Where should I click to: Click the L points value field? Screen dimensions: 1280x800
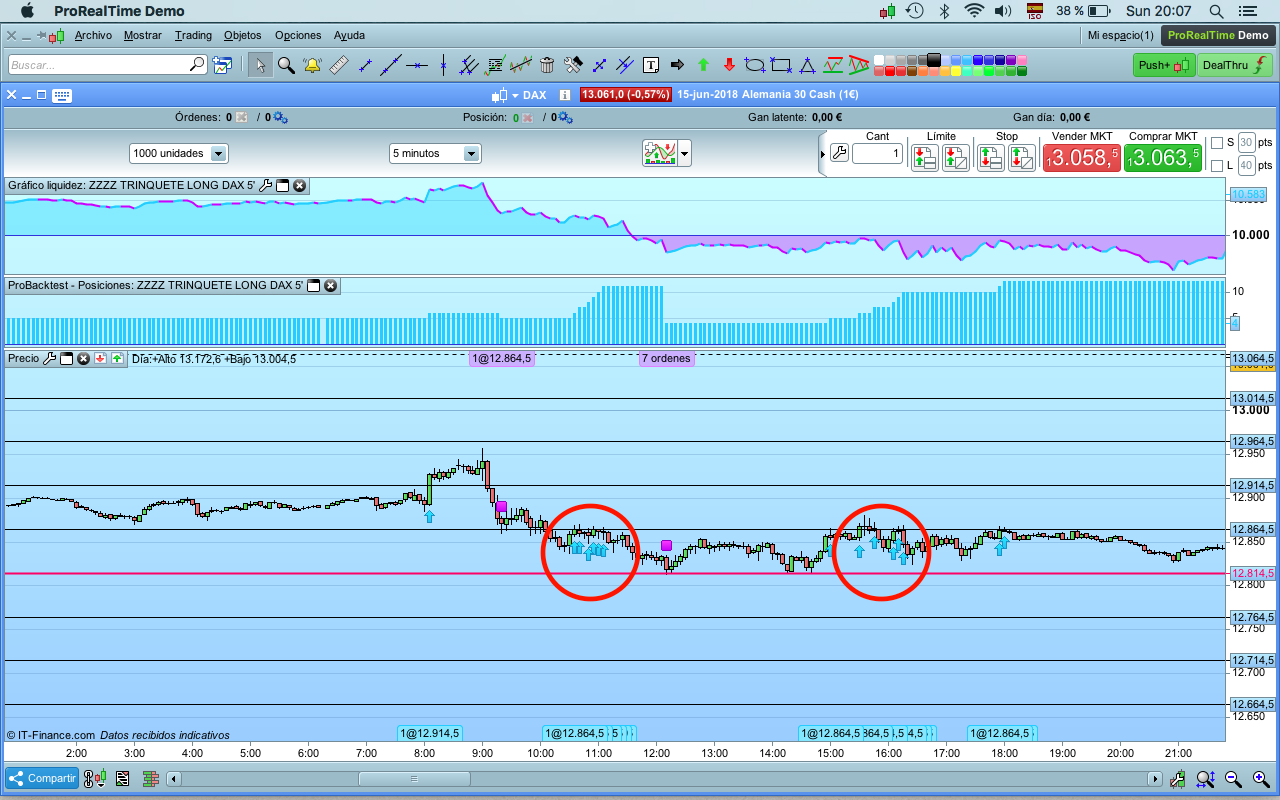[x=1246, y=165]
